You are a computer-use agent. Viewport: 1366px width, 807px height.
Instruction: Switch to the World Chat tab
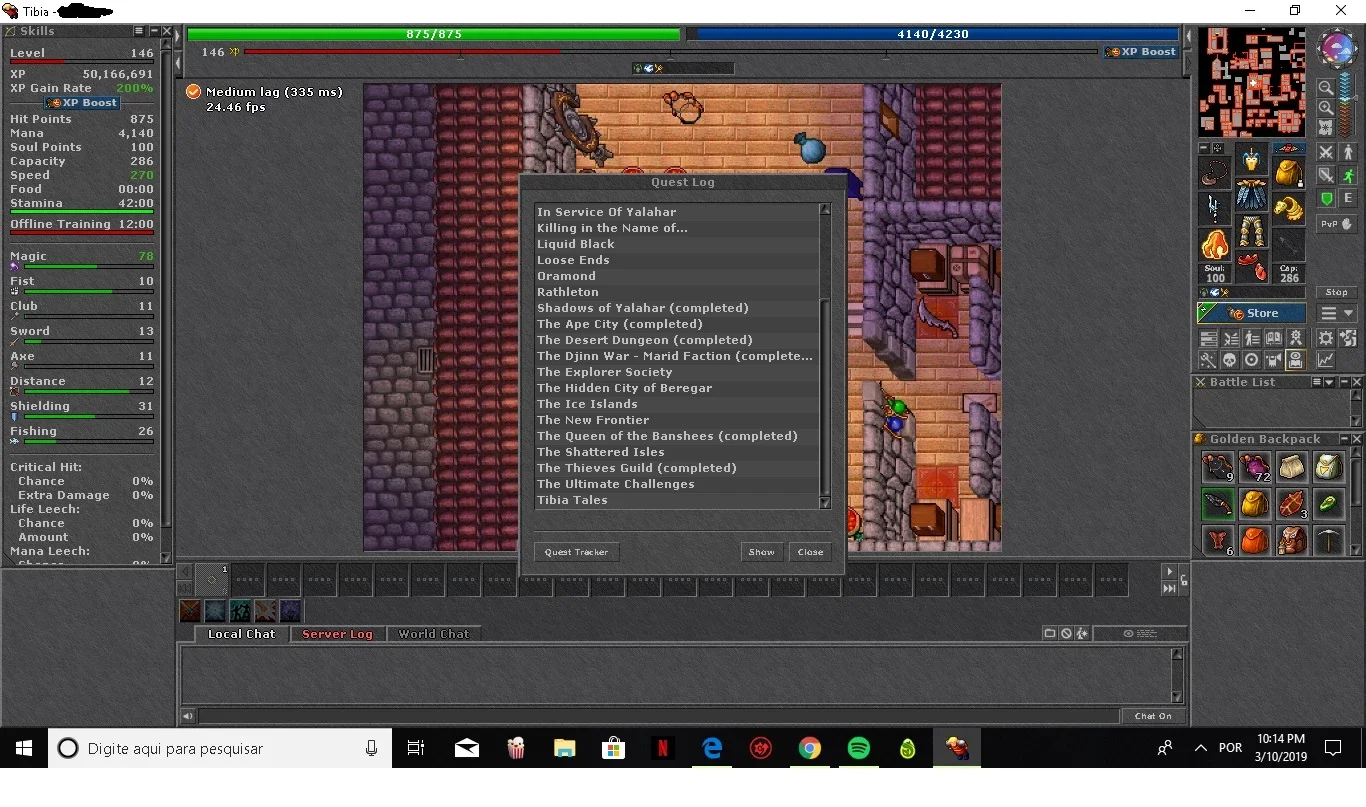[x=434, y=634]
